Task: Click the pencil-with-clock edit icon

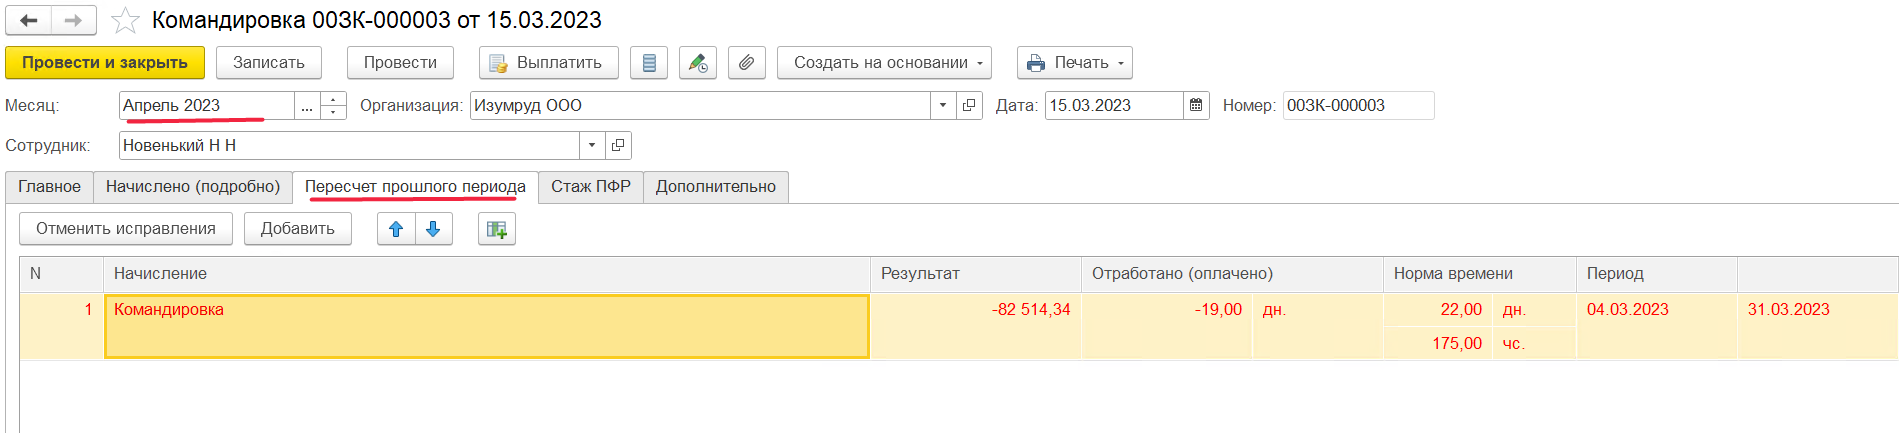Action: tap(698, 62)
